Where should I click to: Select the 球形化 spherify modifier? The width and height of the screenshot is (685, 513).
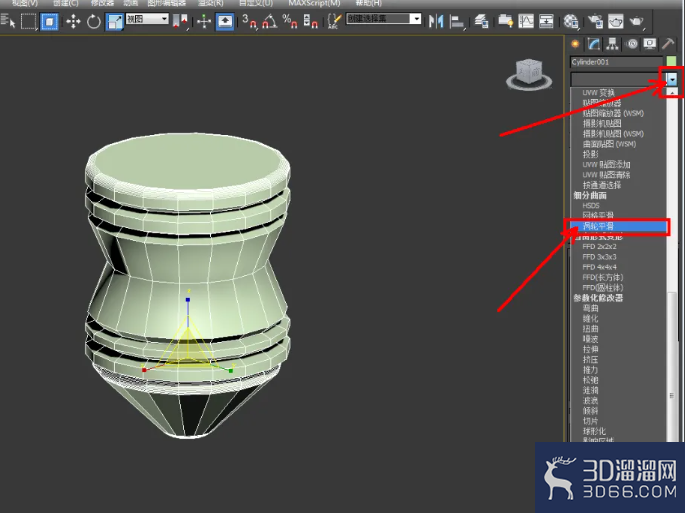click(594, 431)
